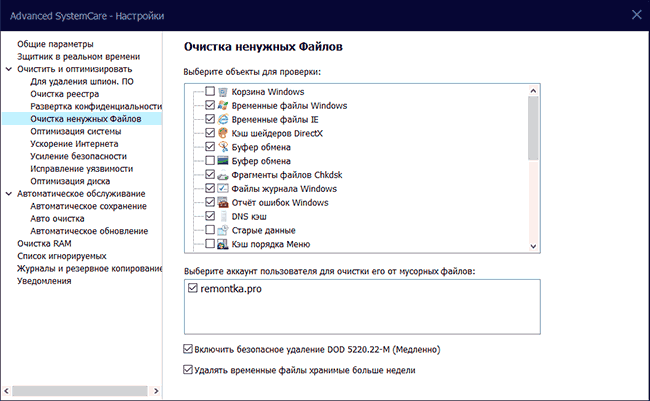Open Оптимизация системы settings
Image resolution: width=650 pixels, height=401 pixels.
pos(75,131)
